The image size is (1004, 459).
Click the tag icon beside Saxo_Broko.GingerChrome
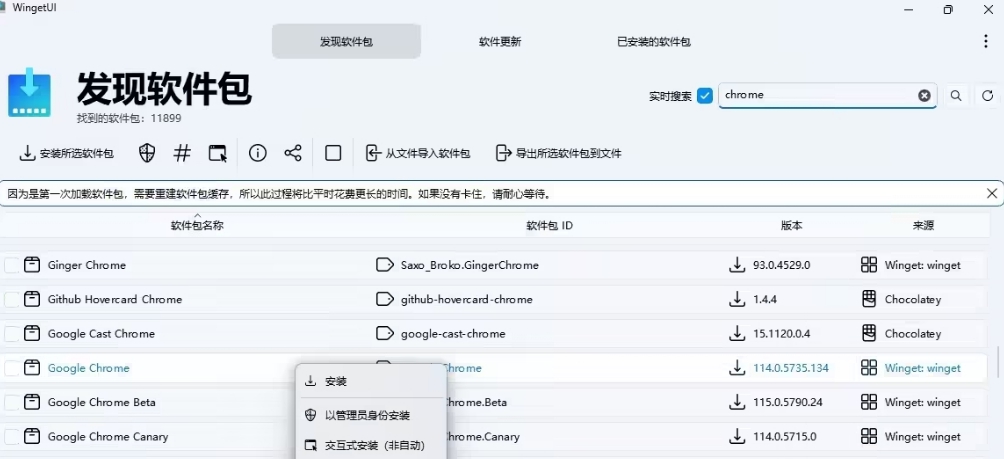click(384, 265)
